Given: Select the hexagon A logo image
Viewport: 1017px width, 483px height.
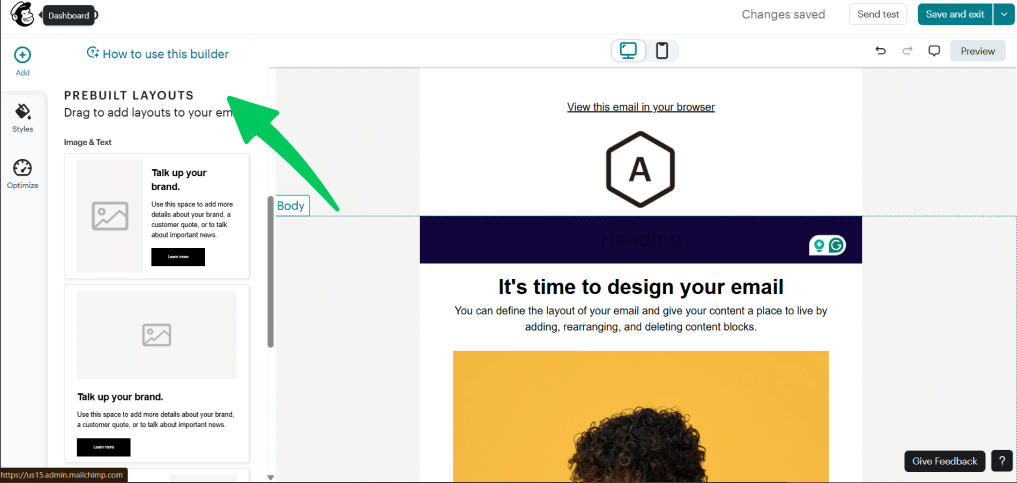Looking at the screenshot, I should [x=640, y=169].
